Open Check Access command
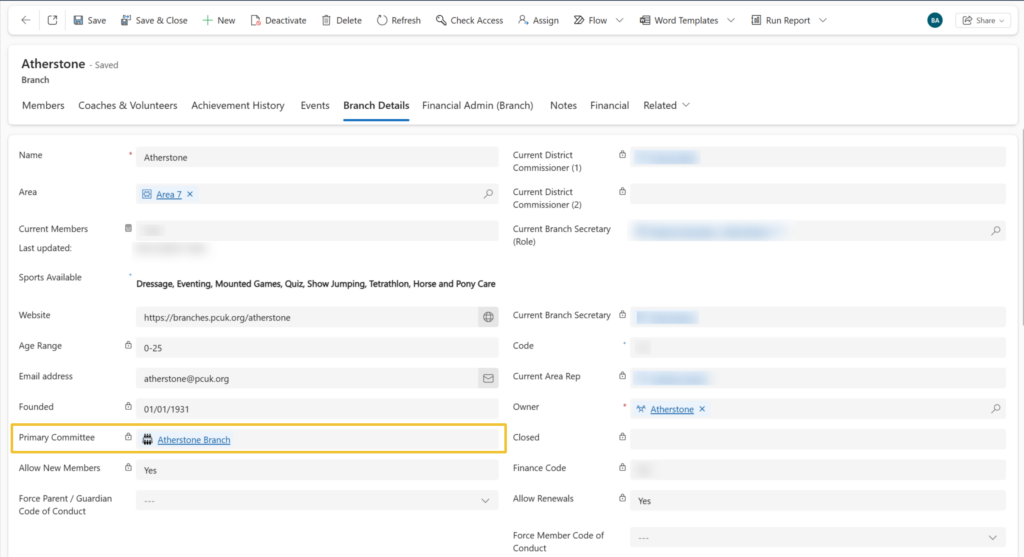Screen dimensions: 1024x557 point(469,20)
